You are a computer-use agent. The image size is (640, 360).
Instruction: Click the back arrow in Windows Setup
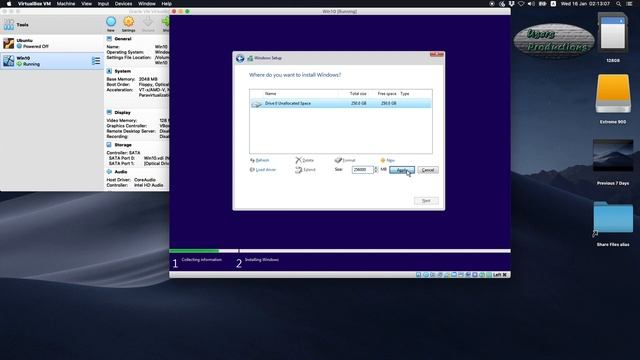pyautogui.click(x=240, y=58)
